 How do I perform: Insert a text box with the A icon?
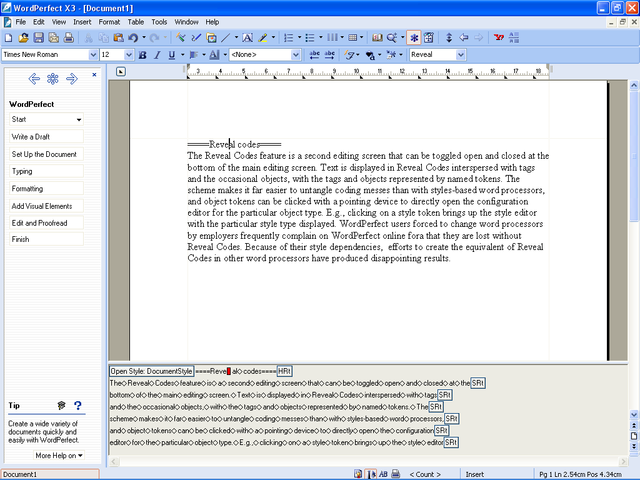[247, 38]
